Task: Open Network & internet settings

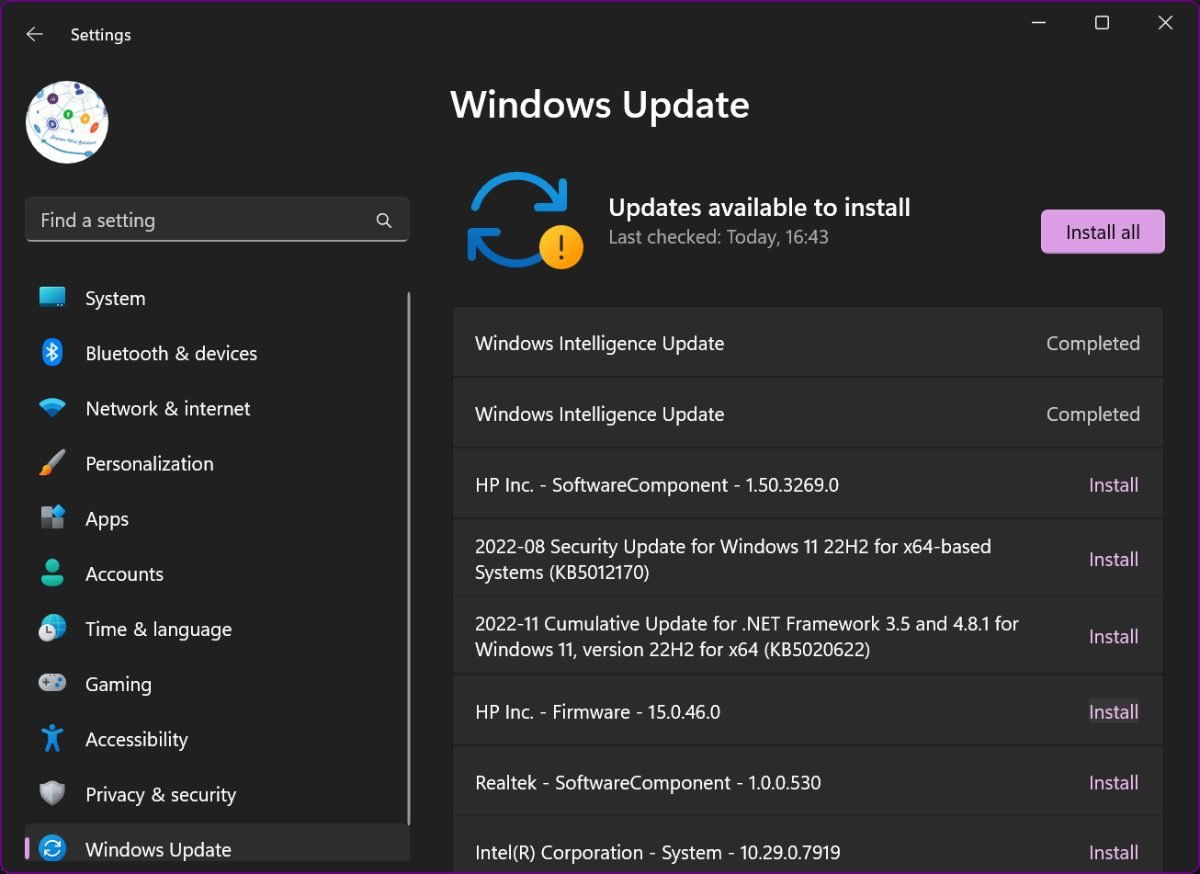Action: pyautogui.click(x=52, y=408)
